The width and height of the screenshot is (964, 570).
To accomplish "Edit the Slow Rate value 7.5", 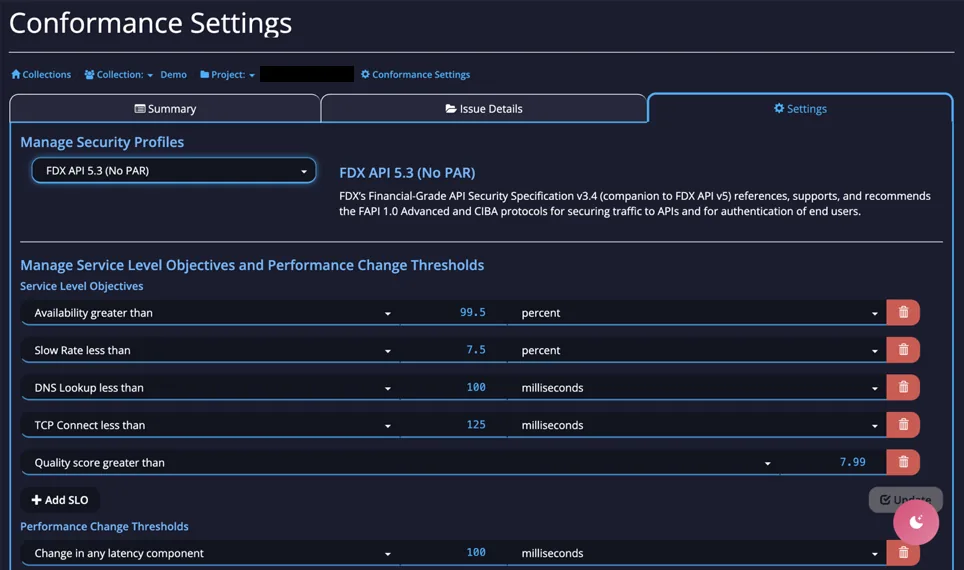I will pos(454,350).
